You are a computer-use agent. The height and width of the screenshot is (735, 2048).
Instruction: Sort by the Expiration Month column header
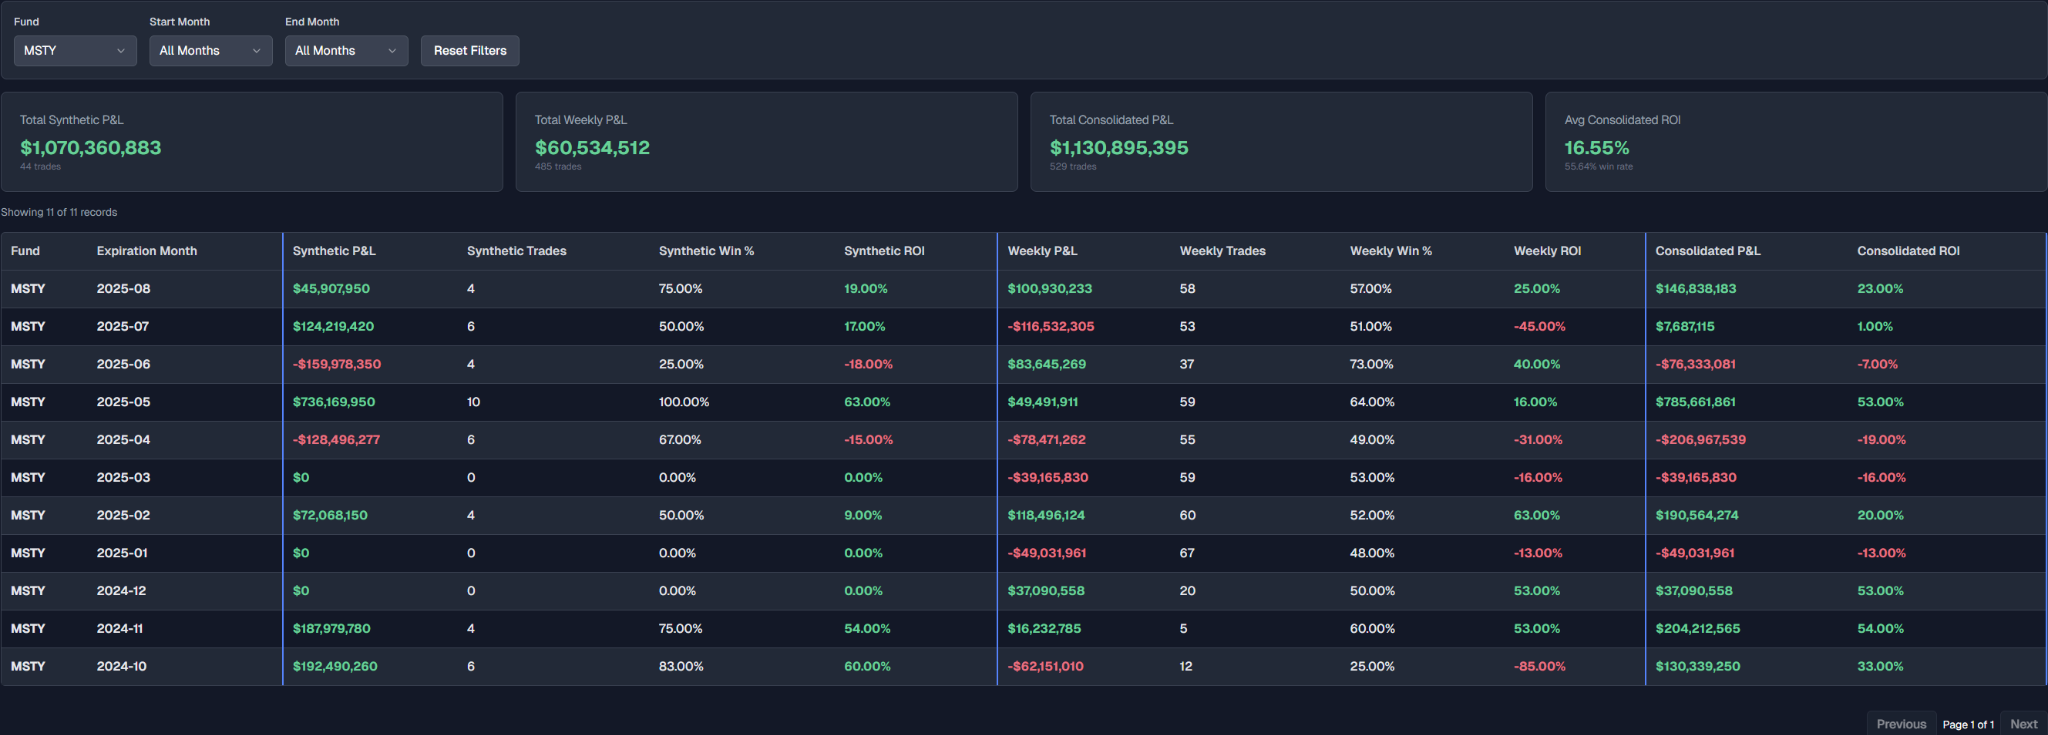tap(147, 251)
